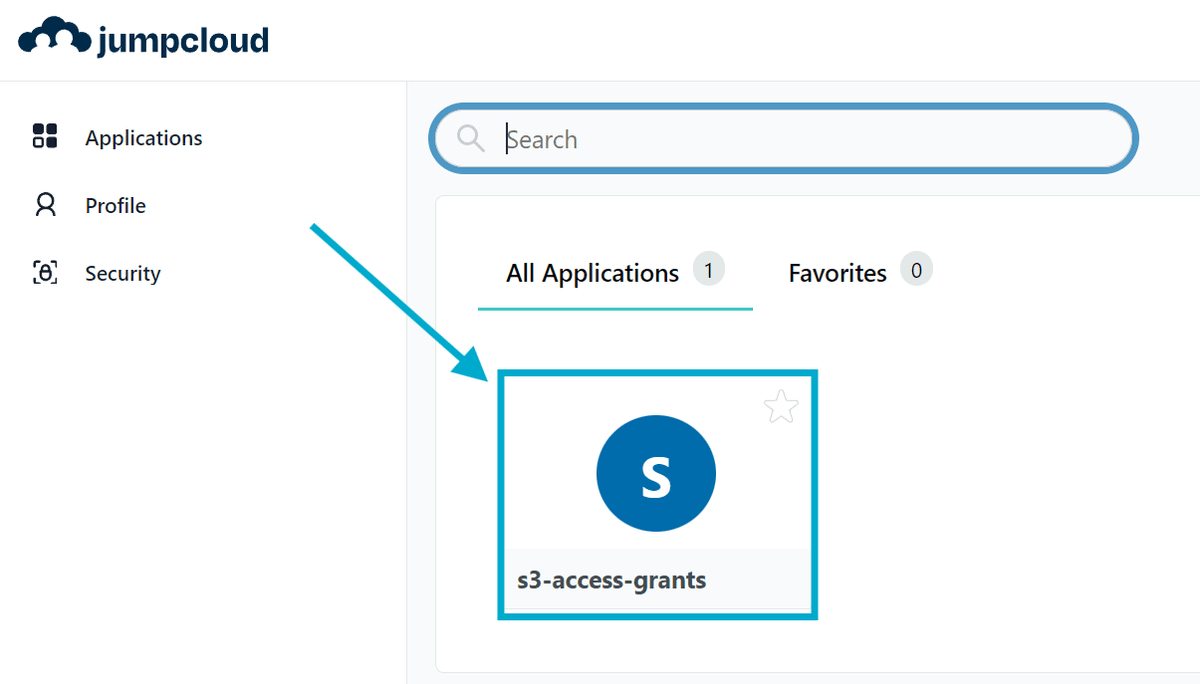Select the All Applications tab
Image resolution: width=1200 pixels, height=684 pixels.
coord(592,272)
